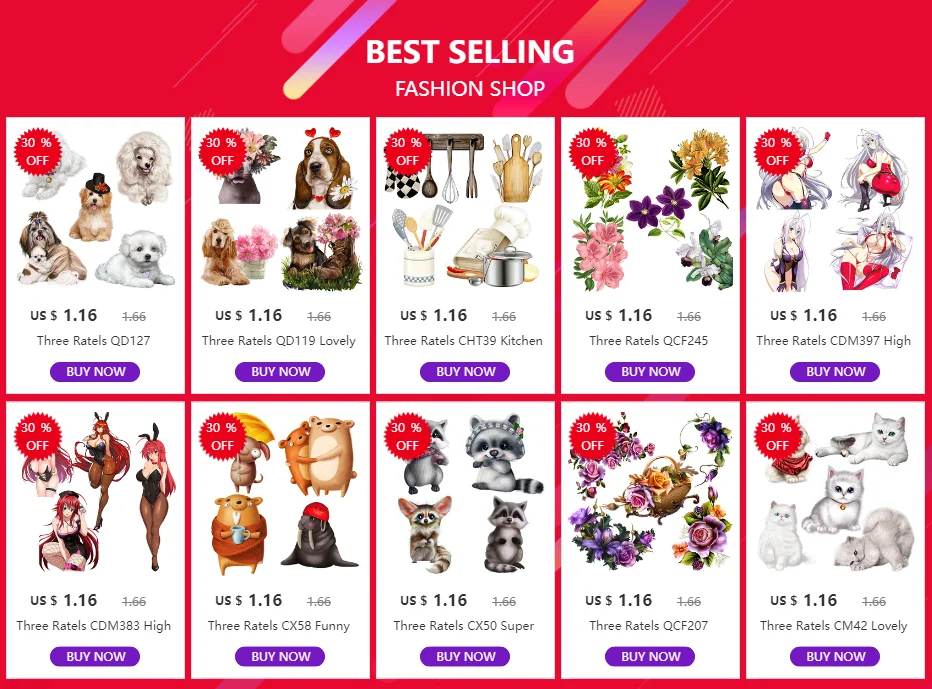Open the Three Ratels CHT39 Kitchen title link
Viewport: 932px width, 689px height.
(464, 341)
